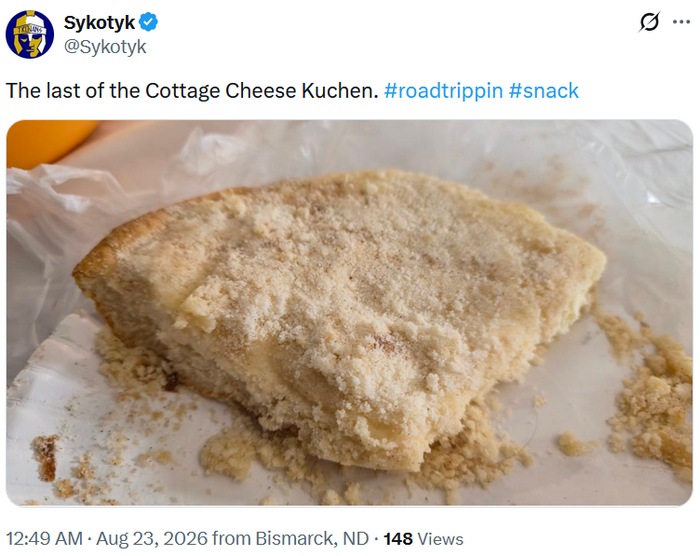Click the word "Views" label
This screenshot has width=700, height=556.
(440, 539)
